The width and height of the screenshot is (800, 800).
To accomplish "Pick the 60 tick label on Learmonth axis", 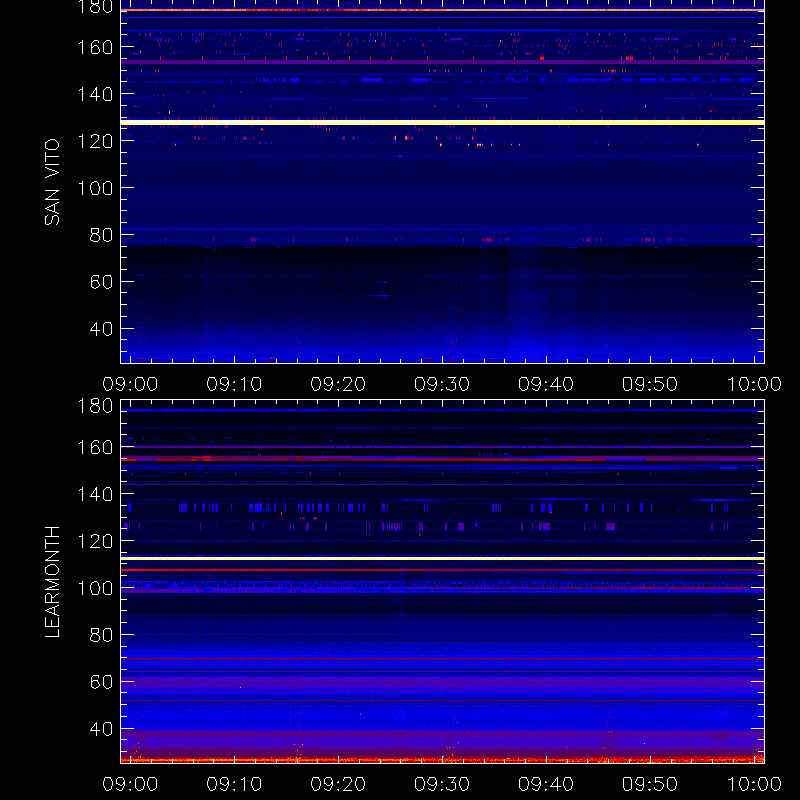I will (101, 682).
